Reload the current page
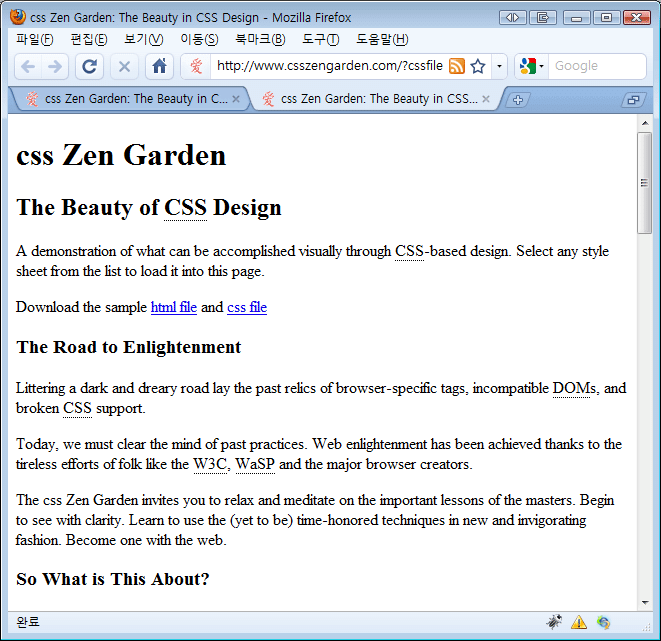 [x=89, y=66]
